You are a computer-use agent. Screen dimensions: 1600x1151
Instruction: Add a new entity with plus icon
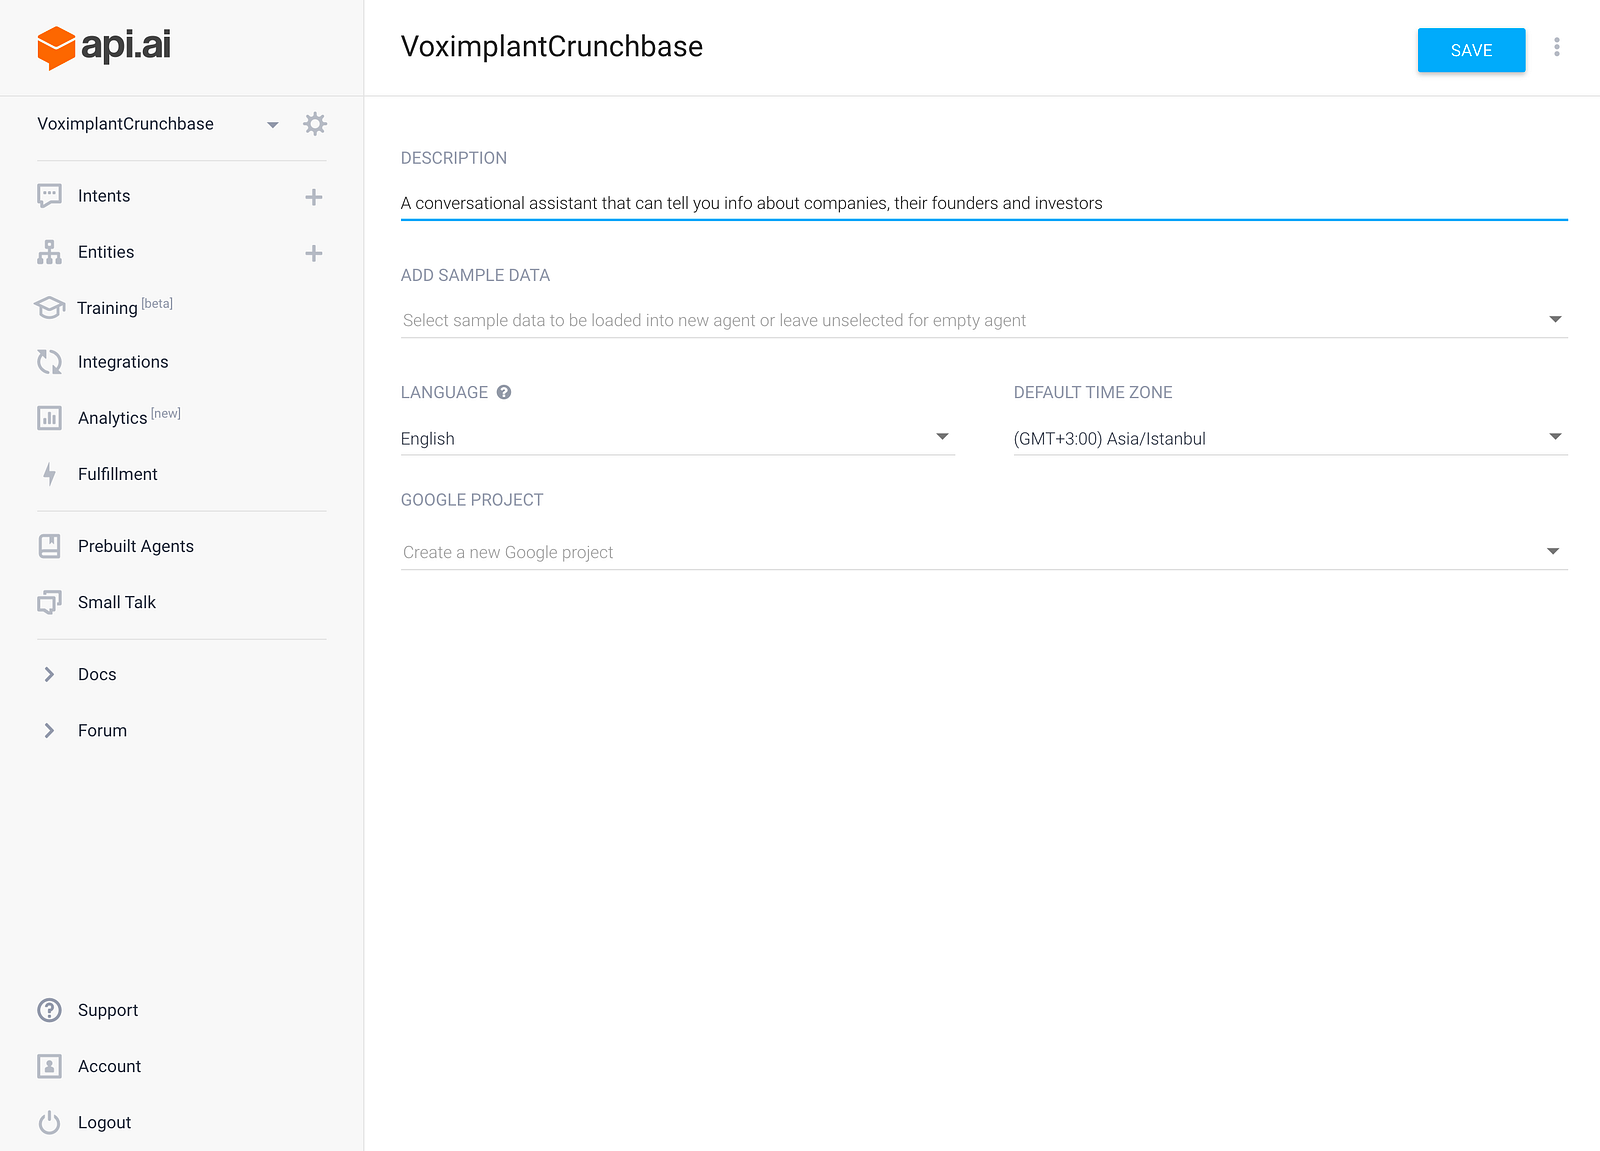(314, 253)
